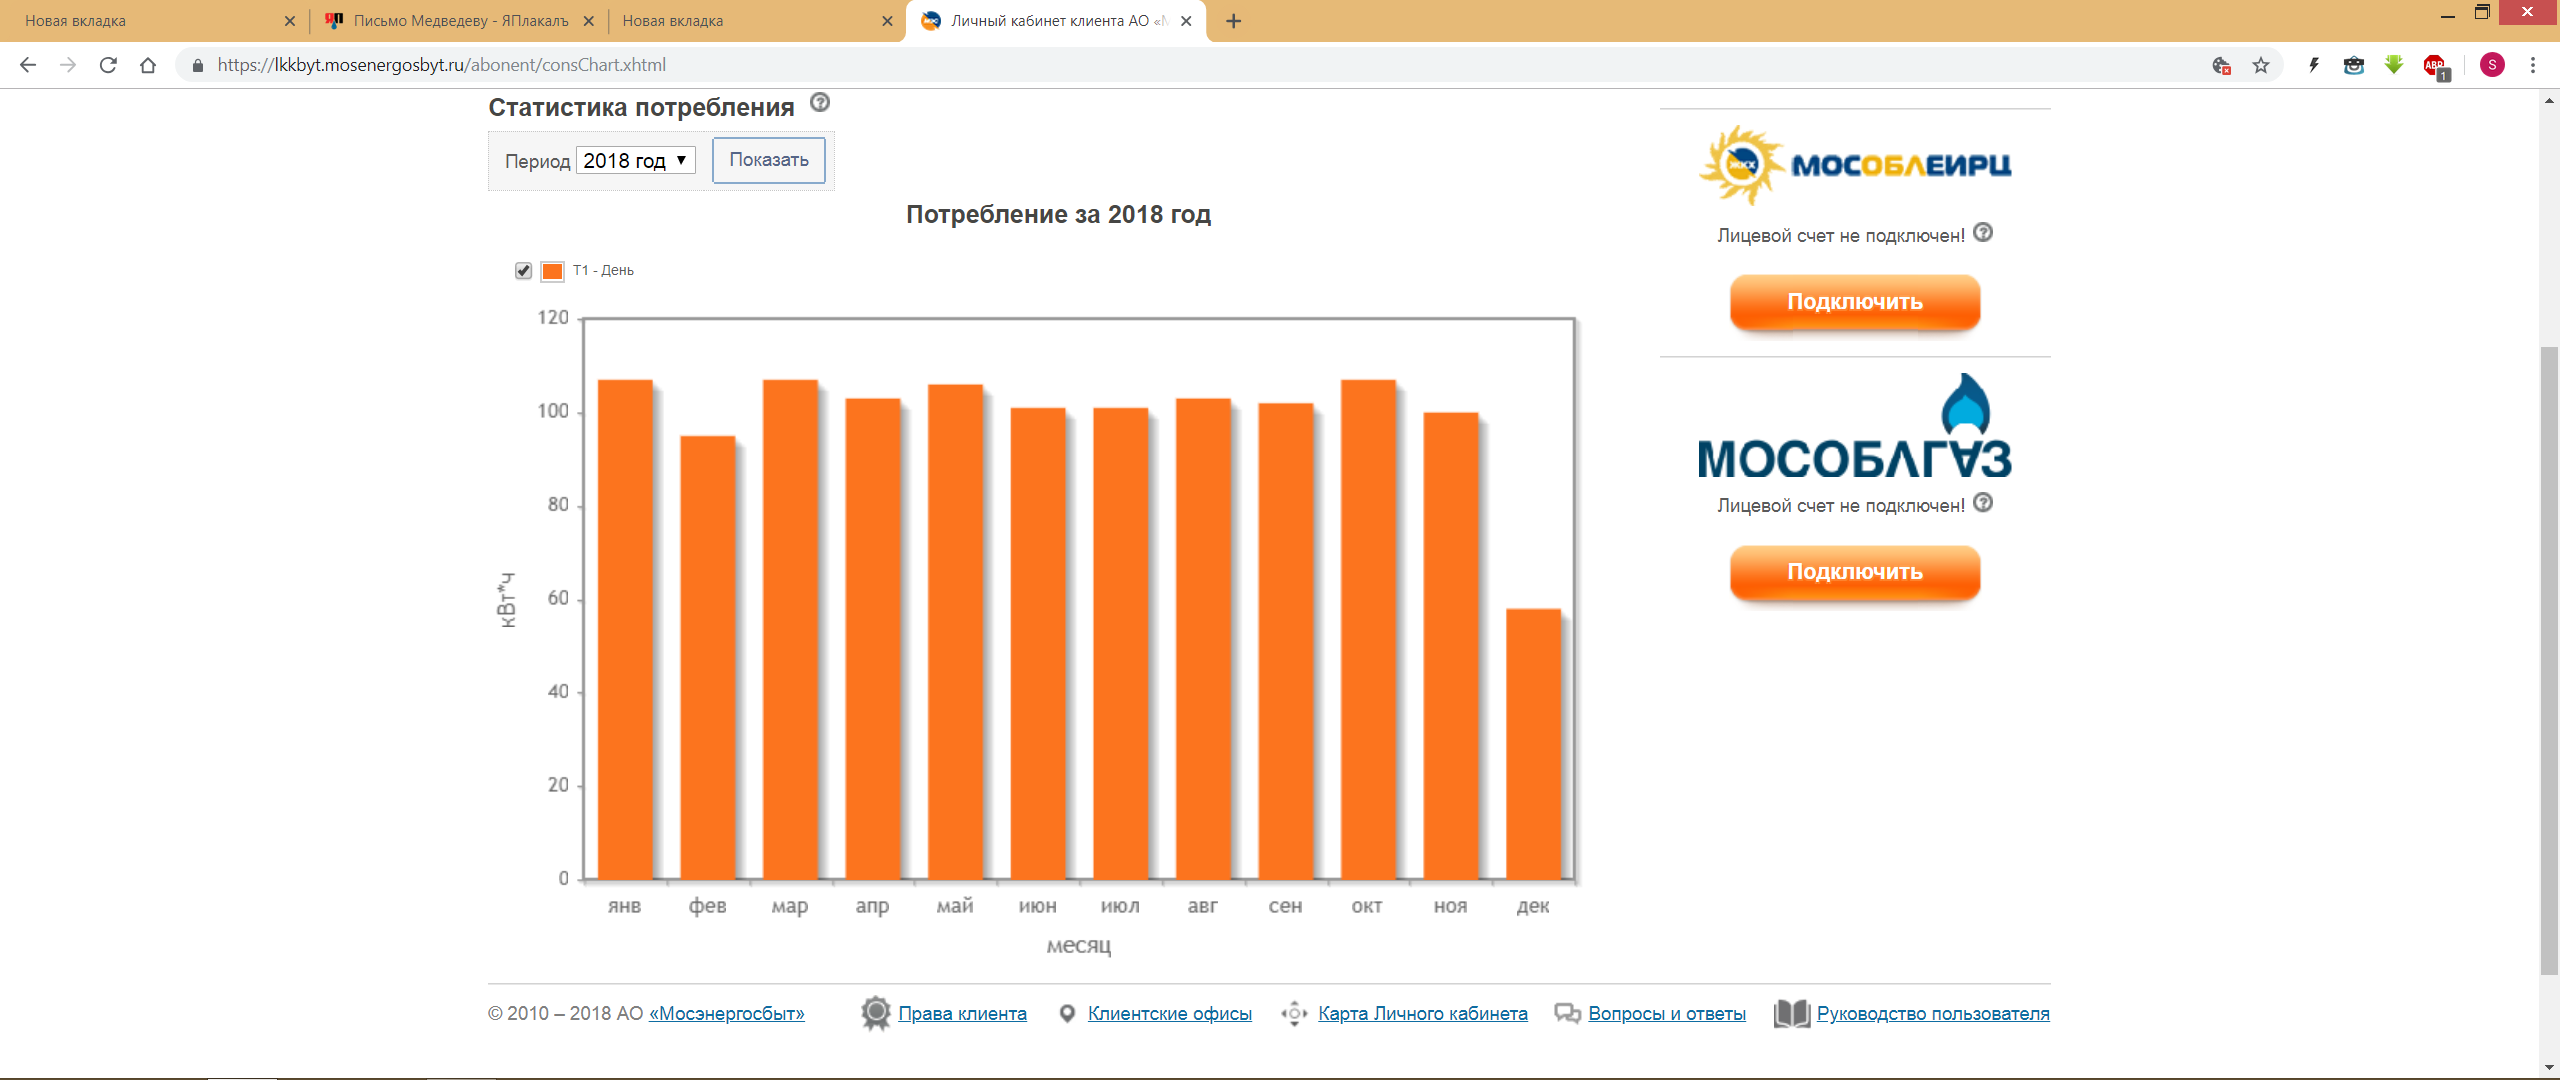
Task: Click help icon beside Статистика потребления
Action: click(x=820, y=102)
